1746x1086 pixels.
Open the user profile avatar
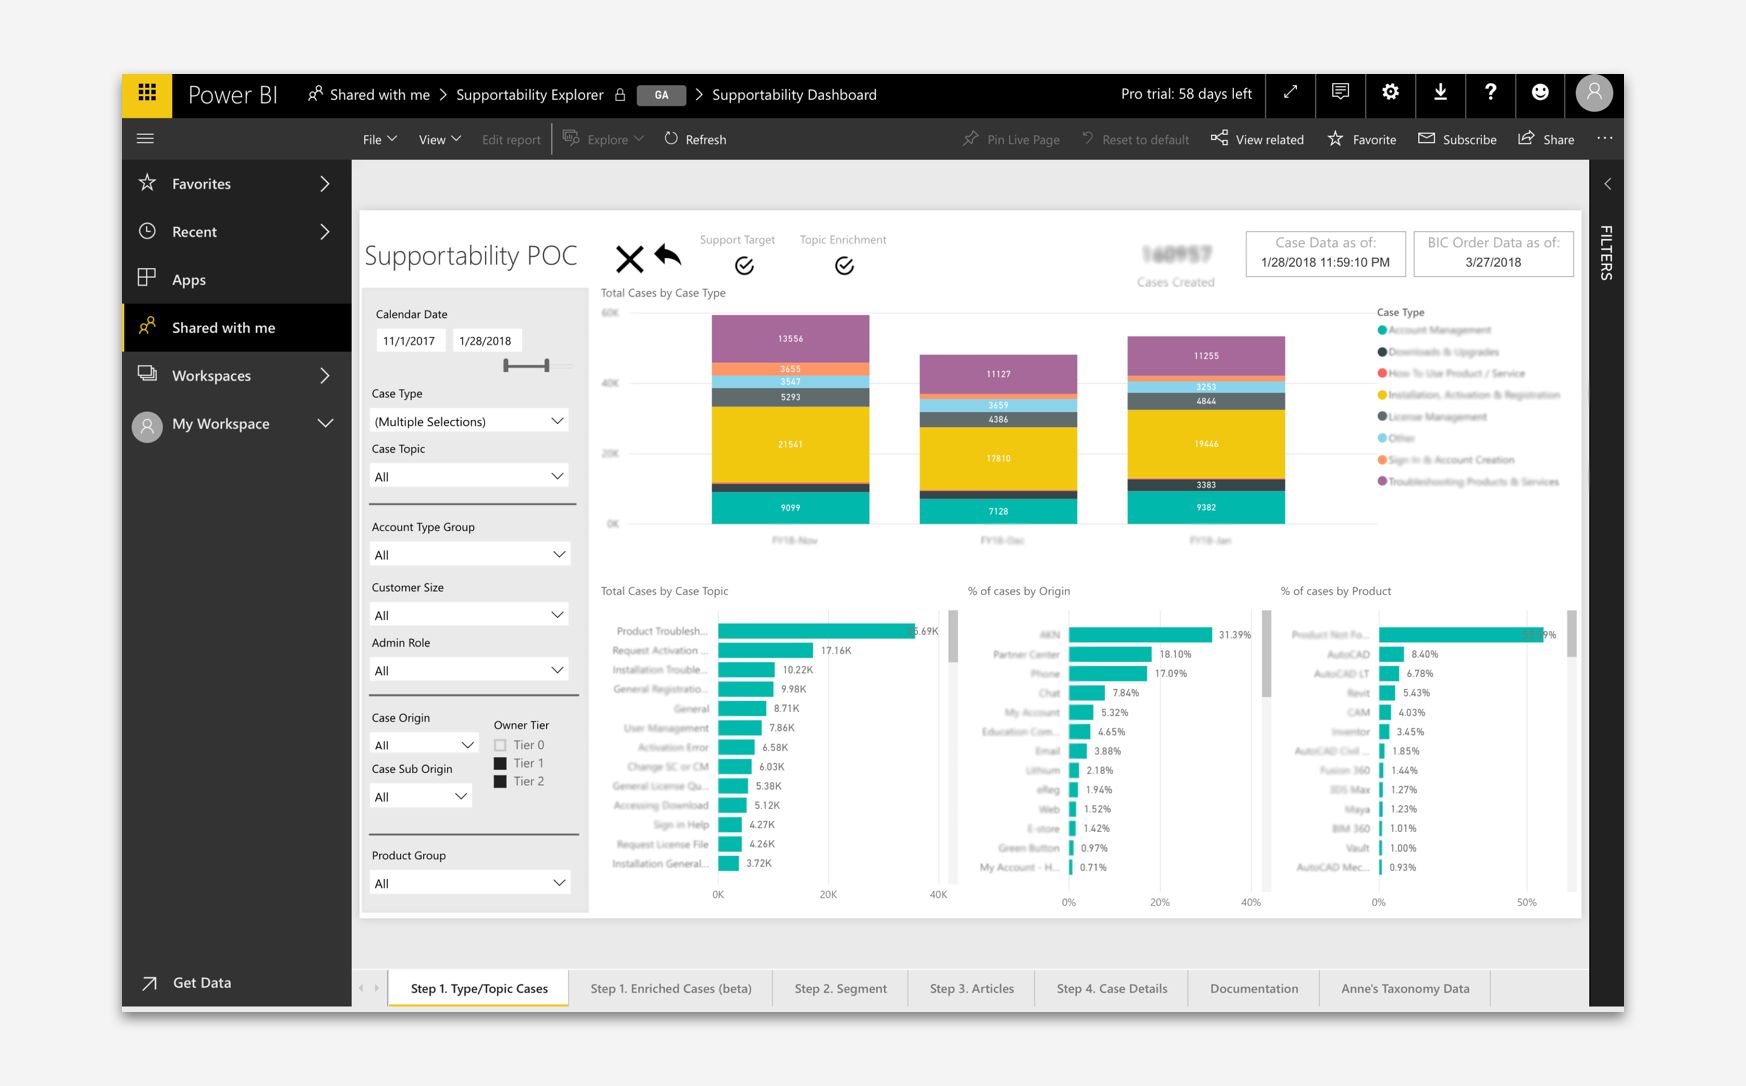coord(1594,93)
